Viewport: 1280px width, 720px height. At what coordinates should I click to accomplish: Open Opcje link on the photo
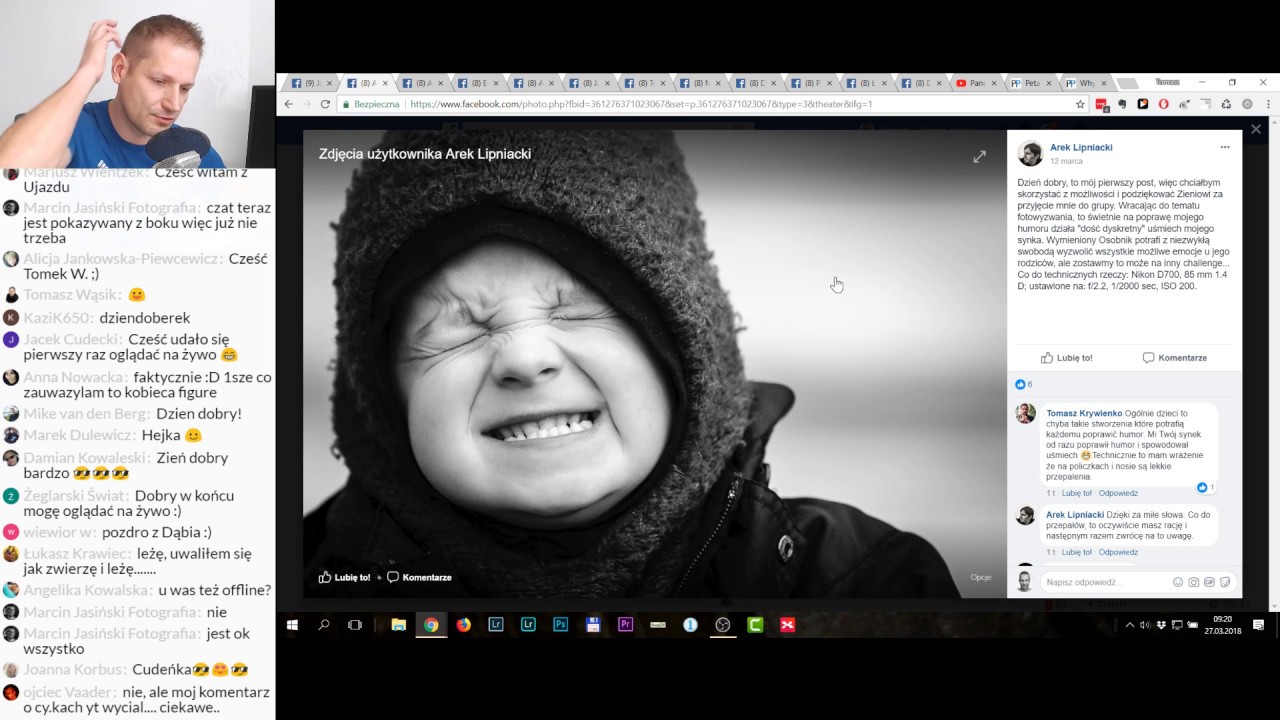pyautogui.click(x=981, y=577)
